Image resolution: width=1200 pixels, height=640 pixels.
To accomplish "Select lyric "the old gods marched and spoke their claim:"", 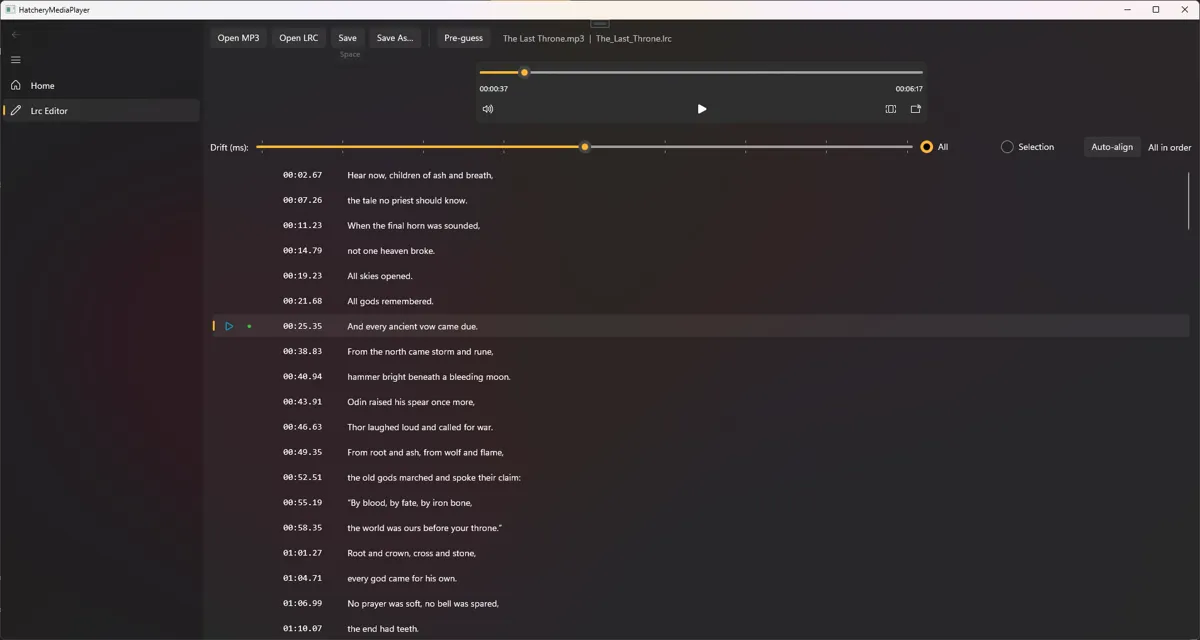I will click(x=434, y=478).
